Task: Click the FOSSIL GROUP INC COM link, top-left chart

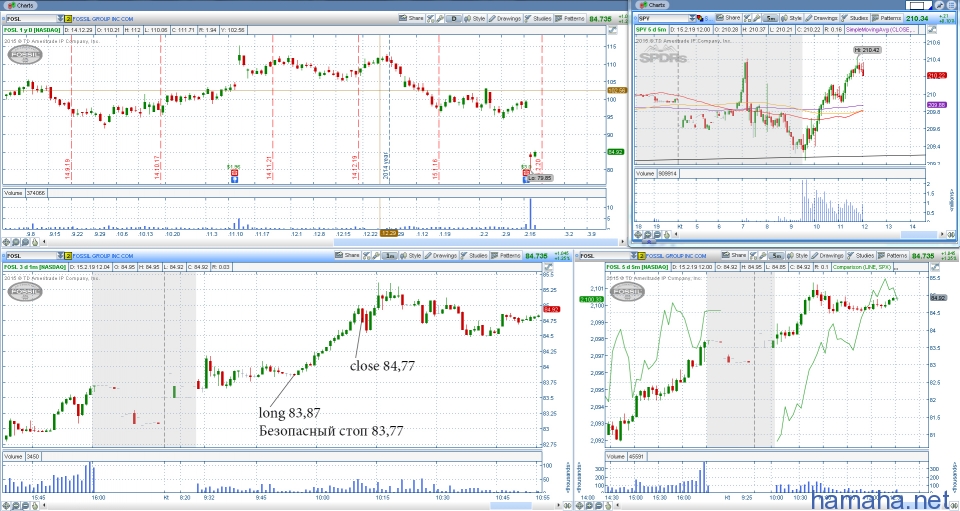Action: tap(105, 18)
